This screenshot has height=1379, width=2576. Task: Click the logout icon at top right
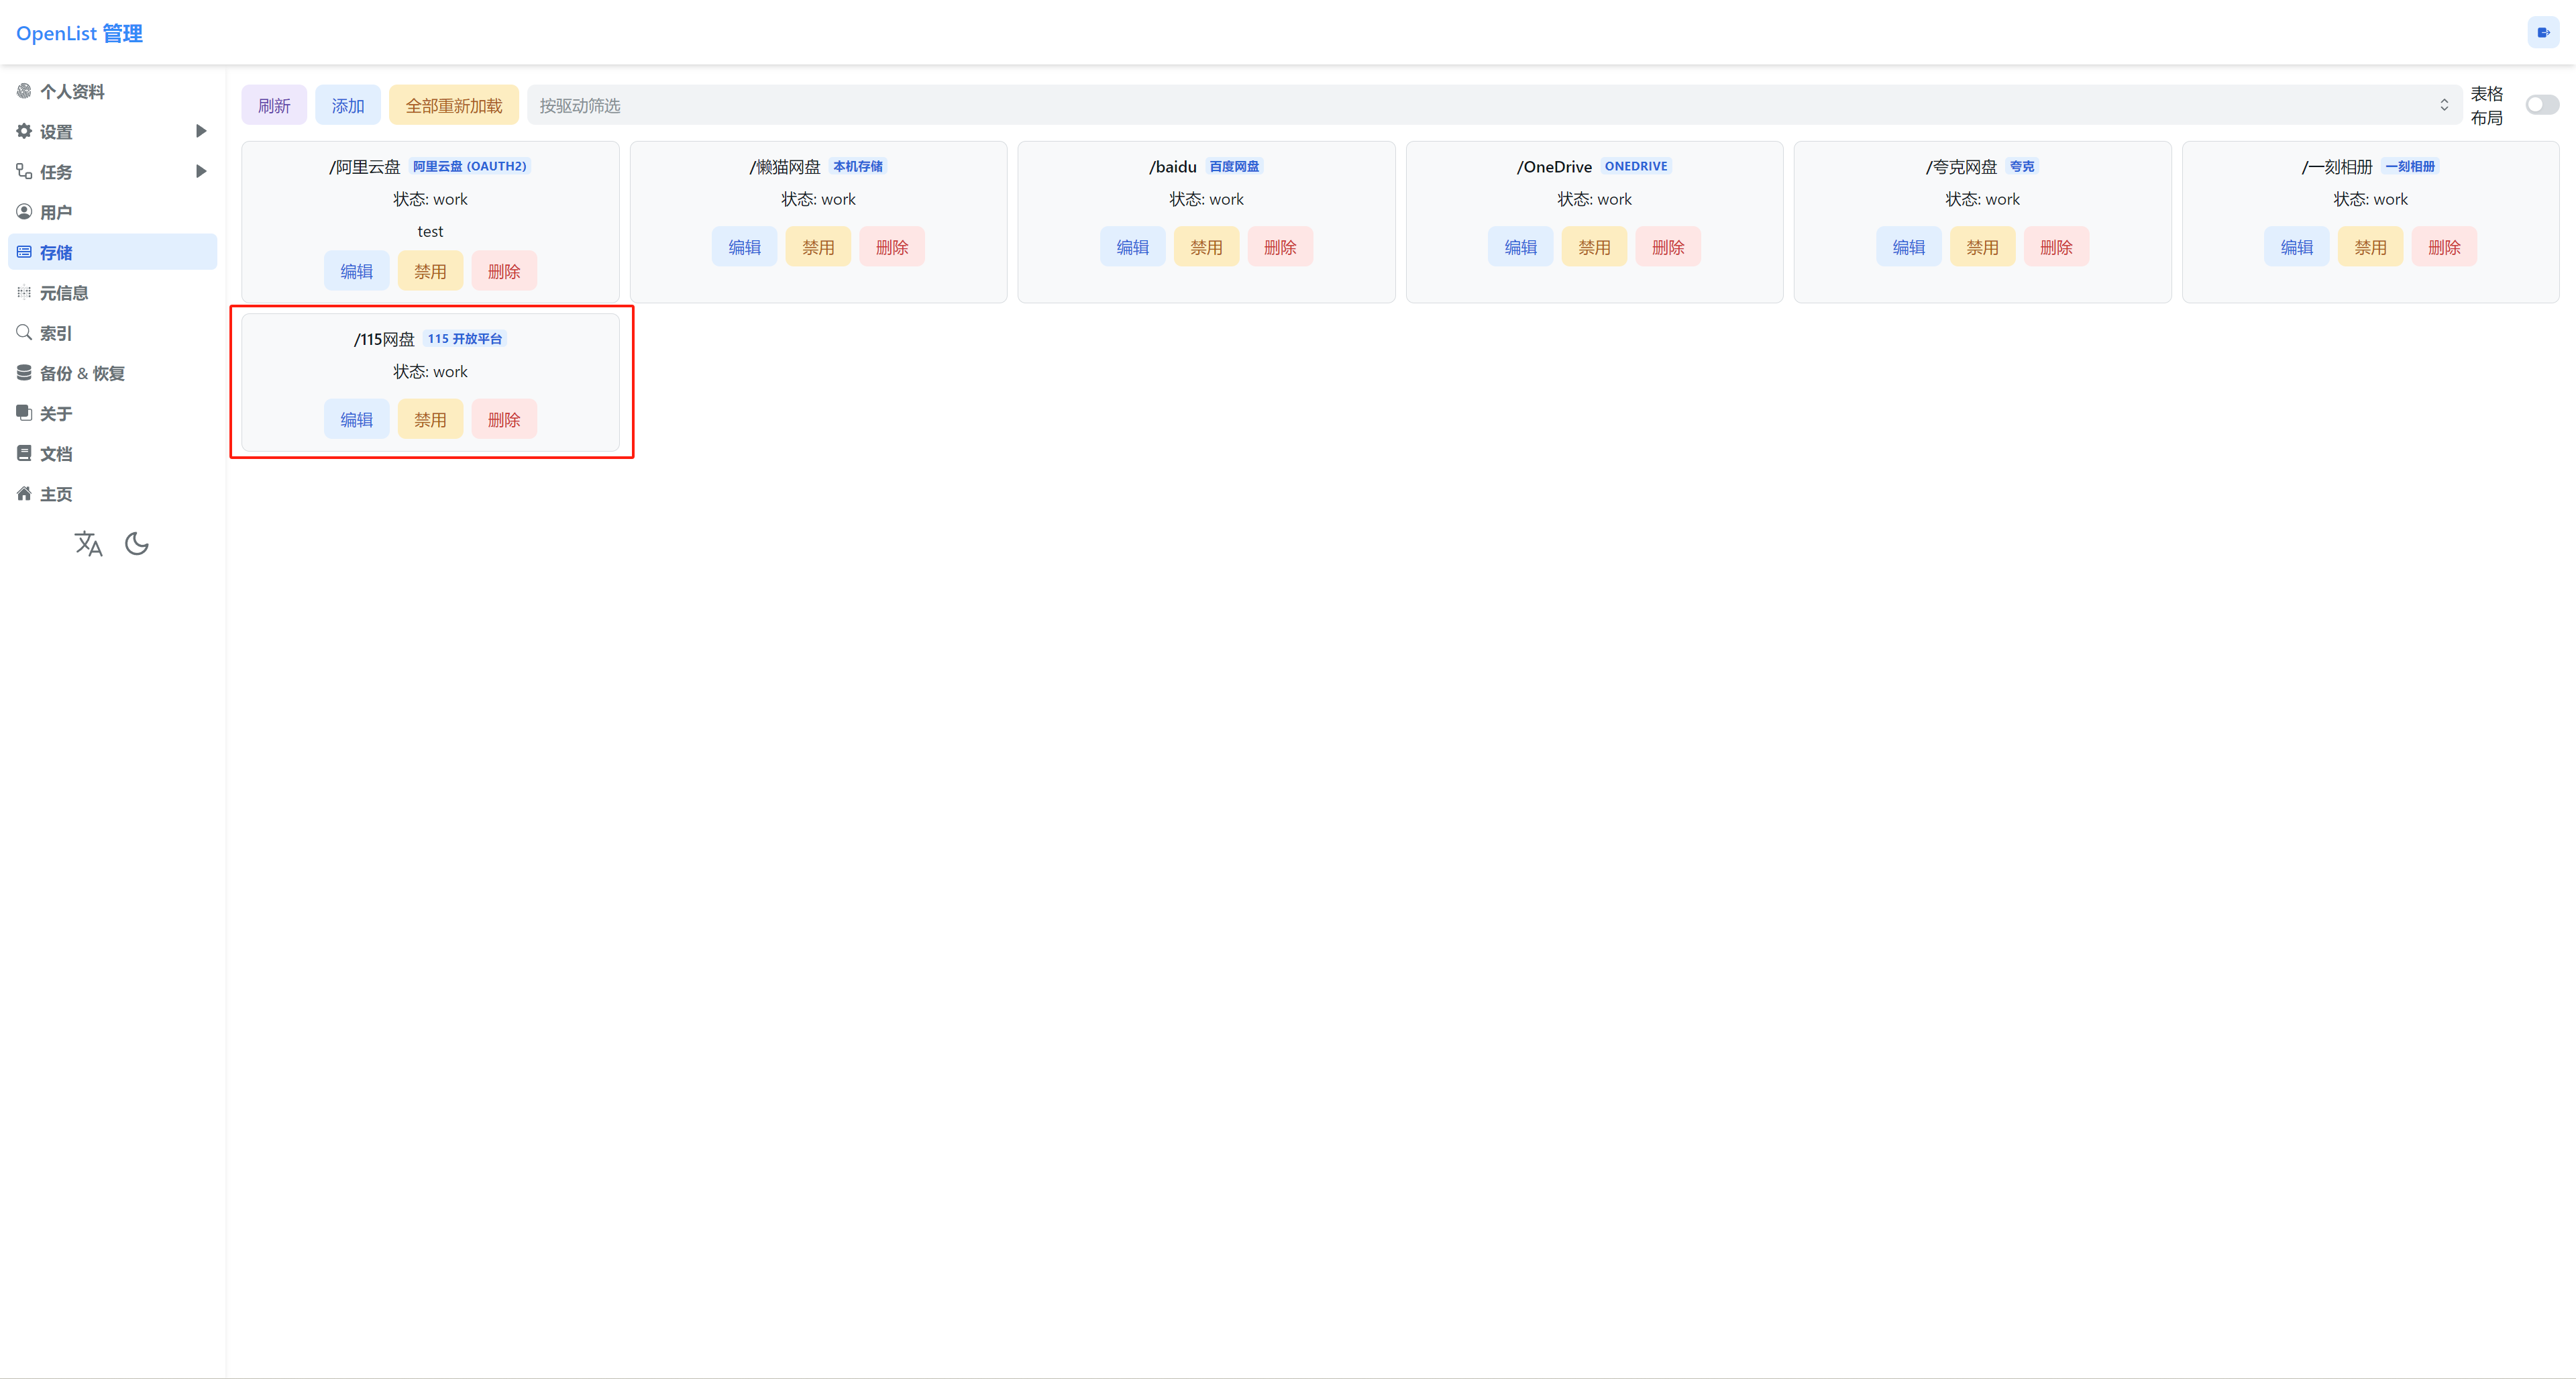coord(2543,32)
